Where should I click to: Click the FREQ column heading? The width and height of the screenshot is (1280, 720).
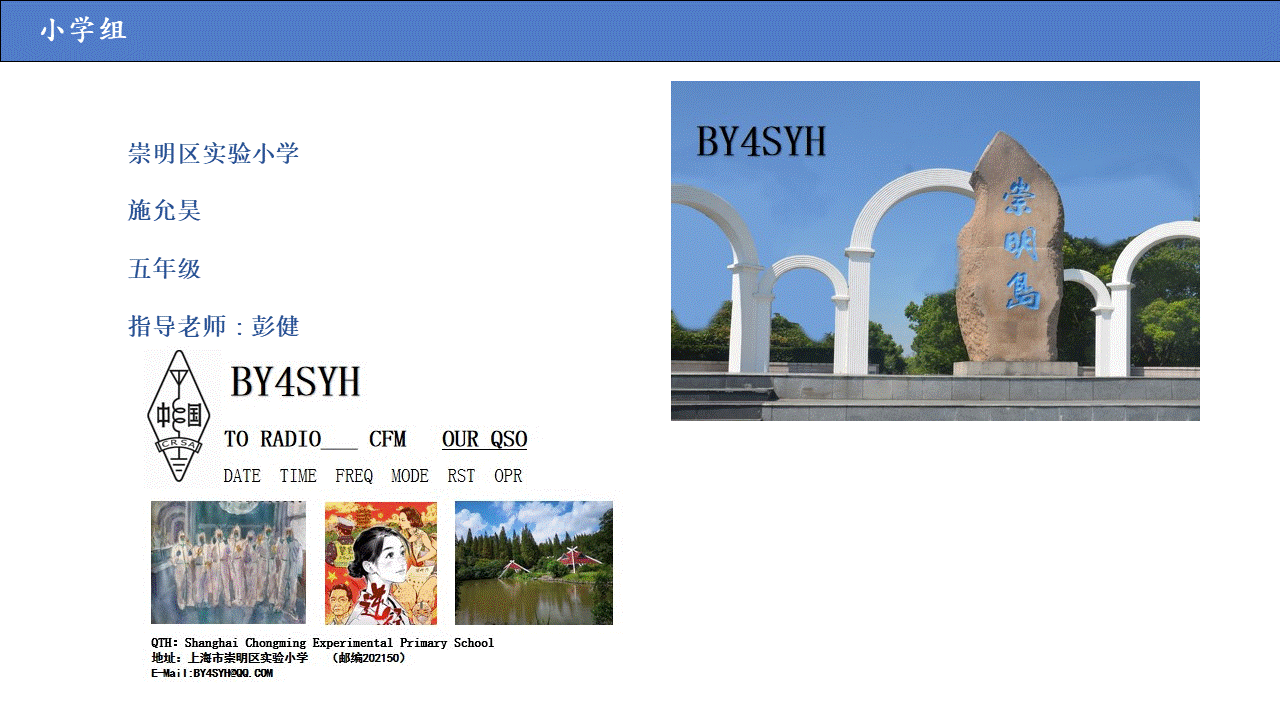[354, 476]
